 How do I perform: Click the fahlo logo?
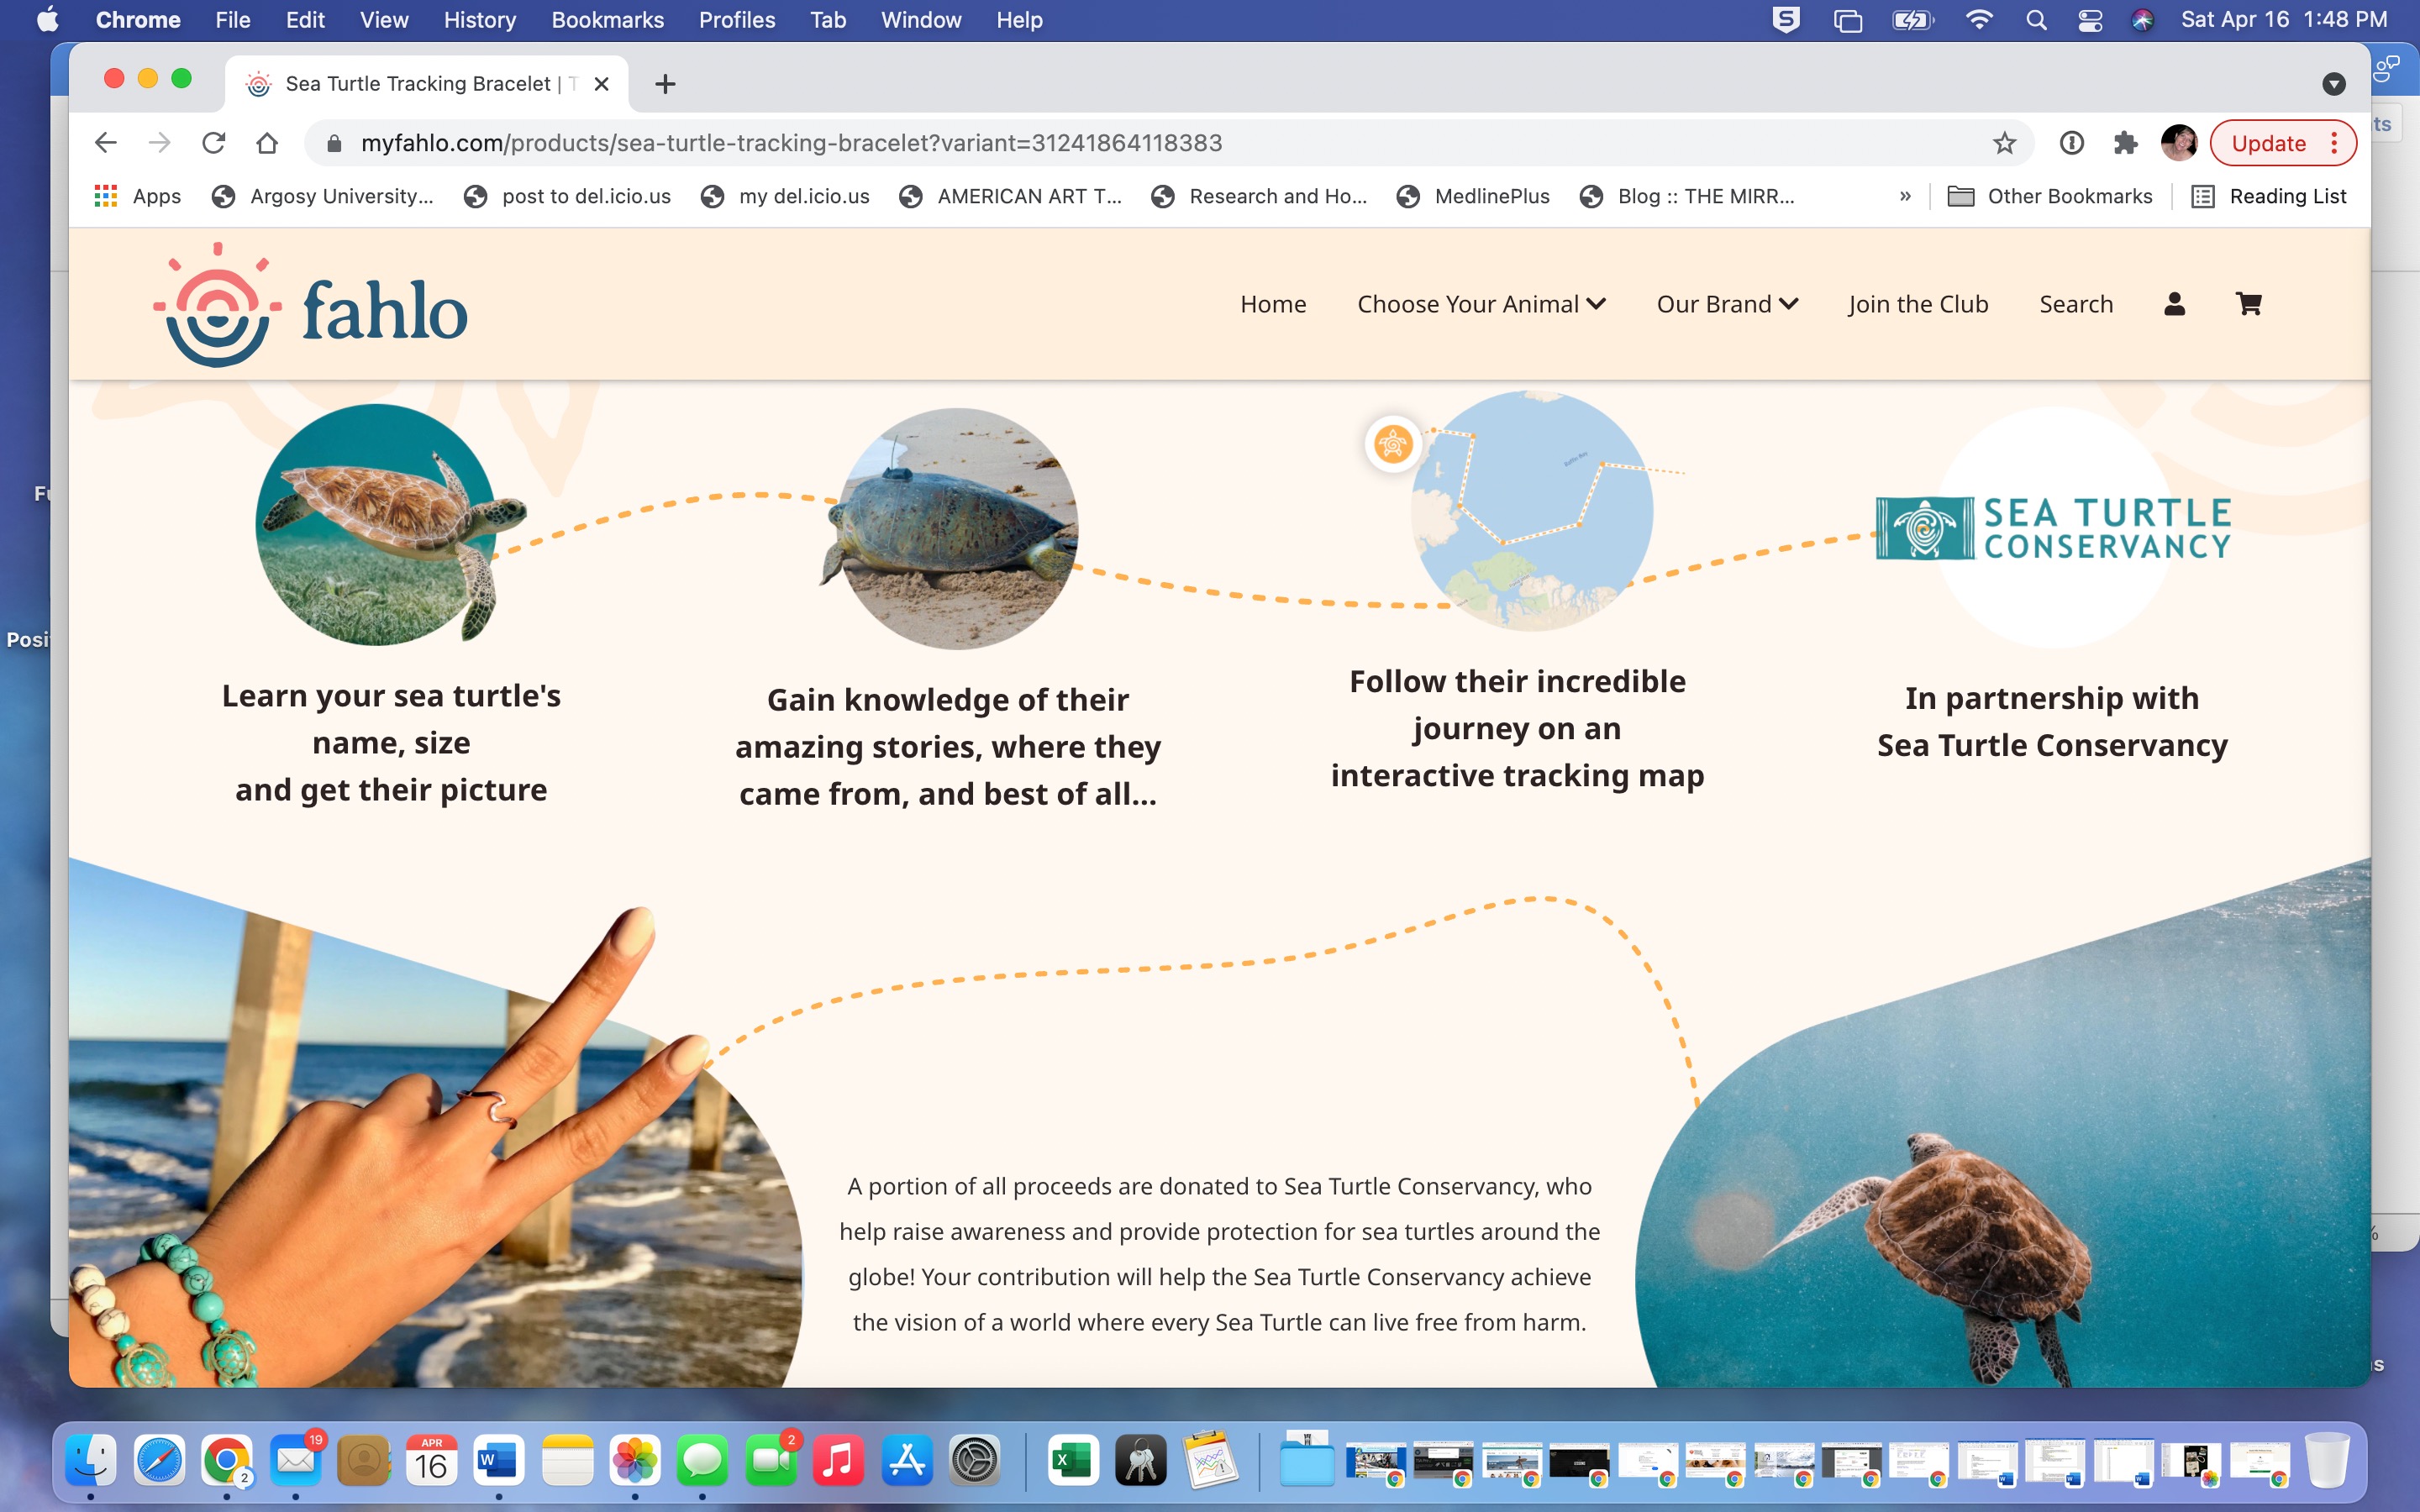point(310,306)
